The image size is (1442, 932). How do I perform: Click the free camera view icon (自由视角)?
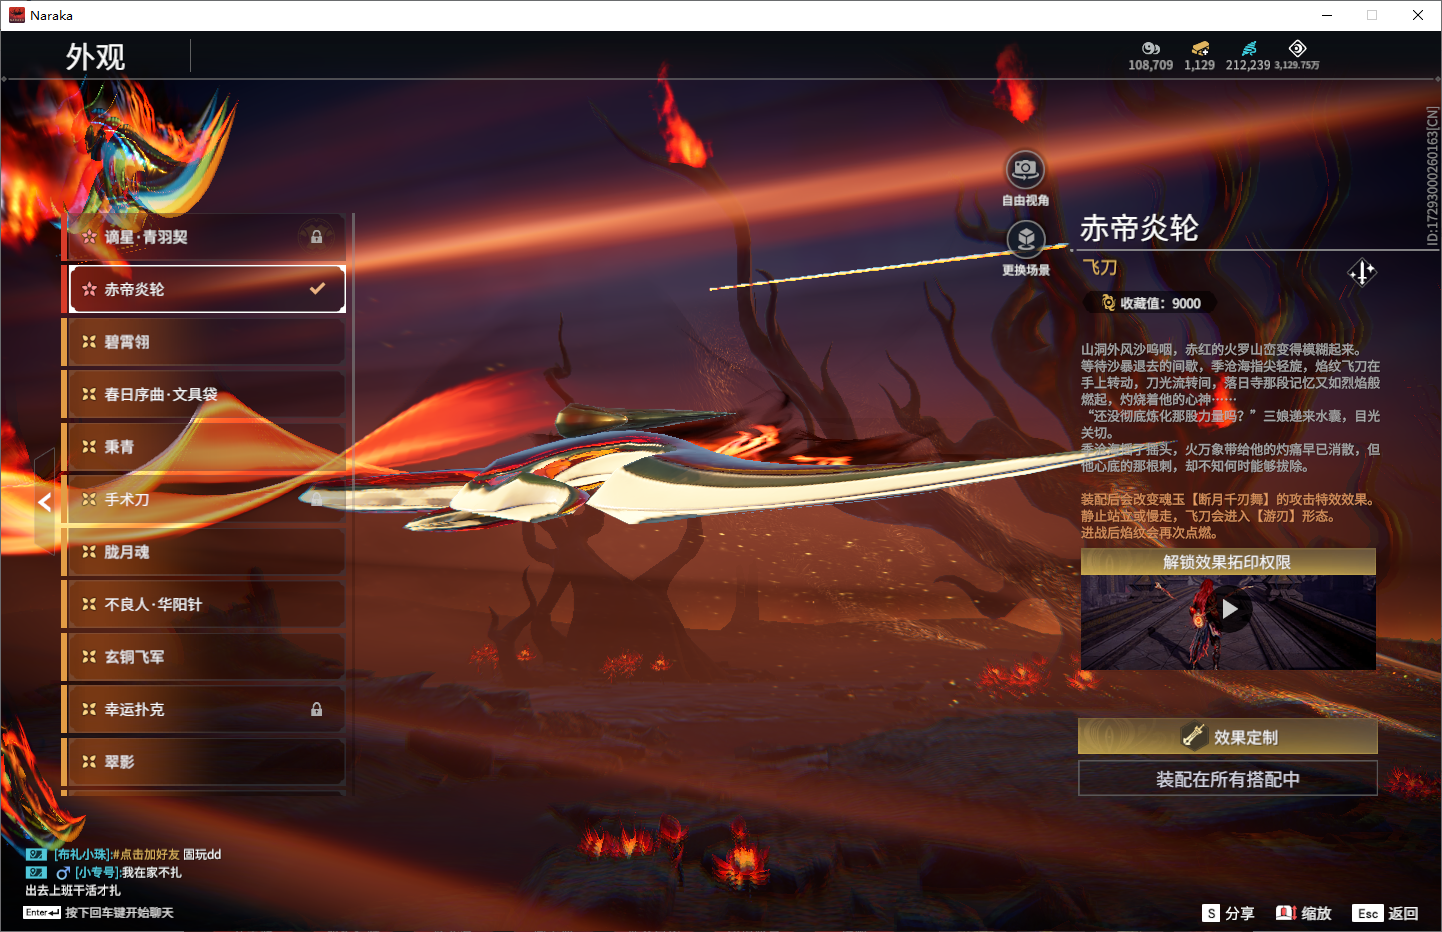tap(1025, 169)
